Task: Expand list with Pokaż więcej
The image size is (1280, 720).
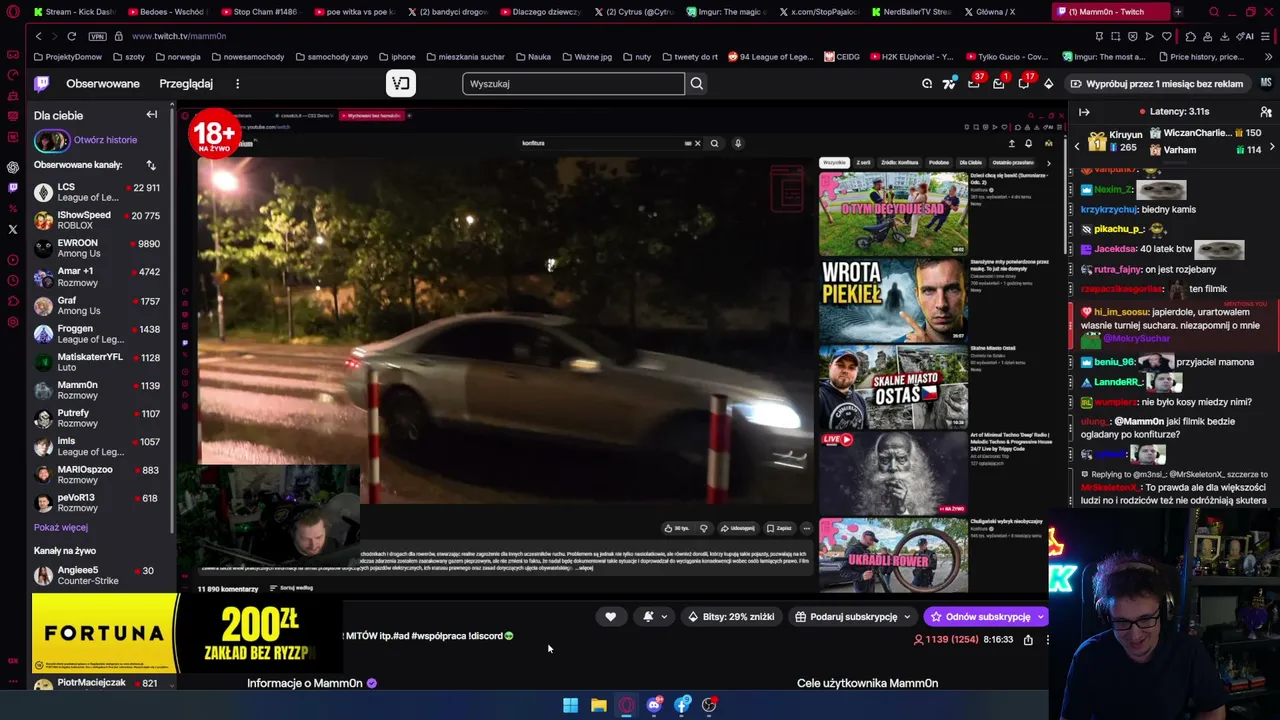Action: click(x=61, y=527)
